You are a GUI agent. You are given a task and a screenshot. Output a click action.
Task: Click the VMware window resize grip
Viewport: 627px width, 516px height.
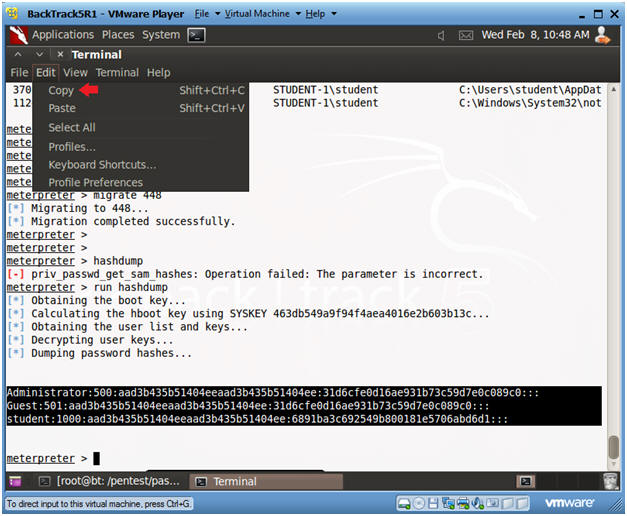pos(617,506)
